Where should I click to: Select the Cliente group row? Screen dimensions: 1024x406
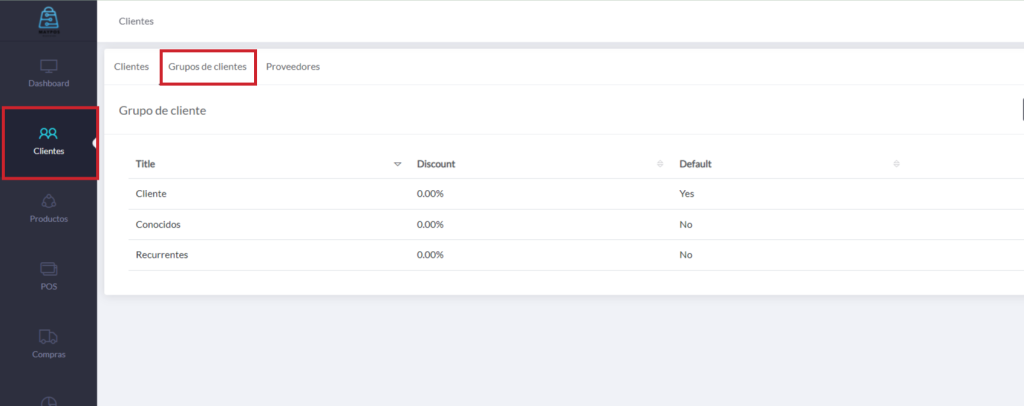coord(151,194)
